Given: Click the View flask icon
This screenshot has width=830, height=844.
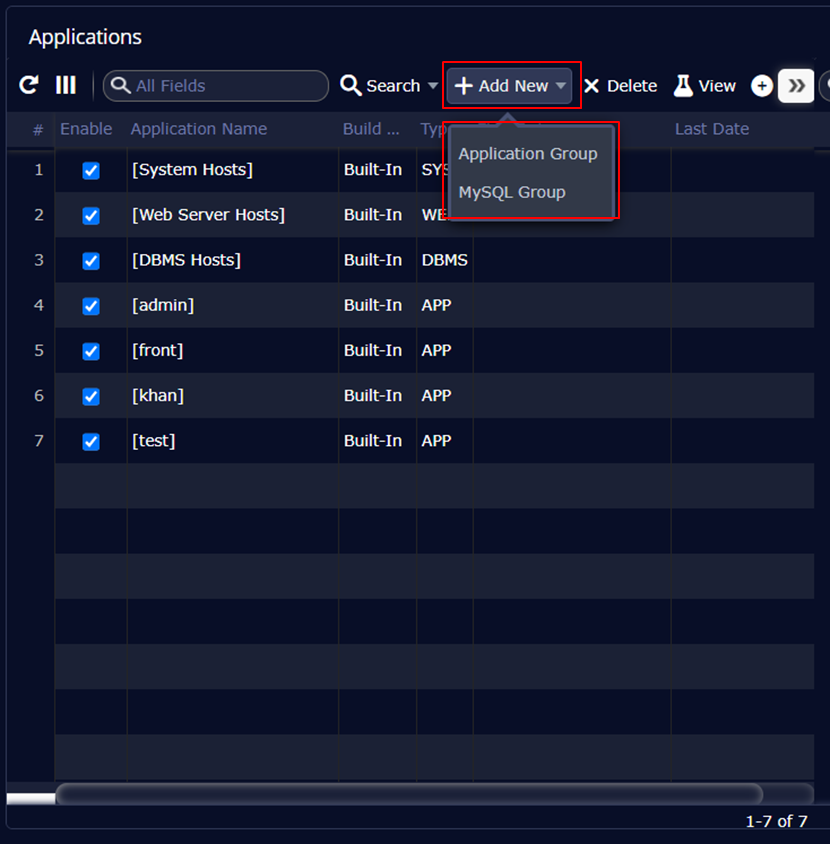Looking at the screenshot, I should tap(683, 86).
